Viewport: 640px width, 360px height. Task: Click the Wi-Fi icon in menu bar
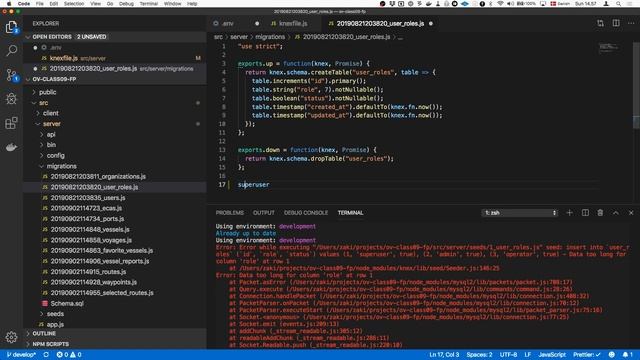500,4
